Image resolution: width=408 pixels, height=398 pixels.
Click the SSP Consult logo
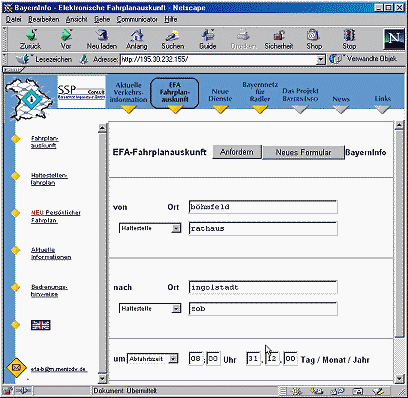81,91
